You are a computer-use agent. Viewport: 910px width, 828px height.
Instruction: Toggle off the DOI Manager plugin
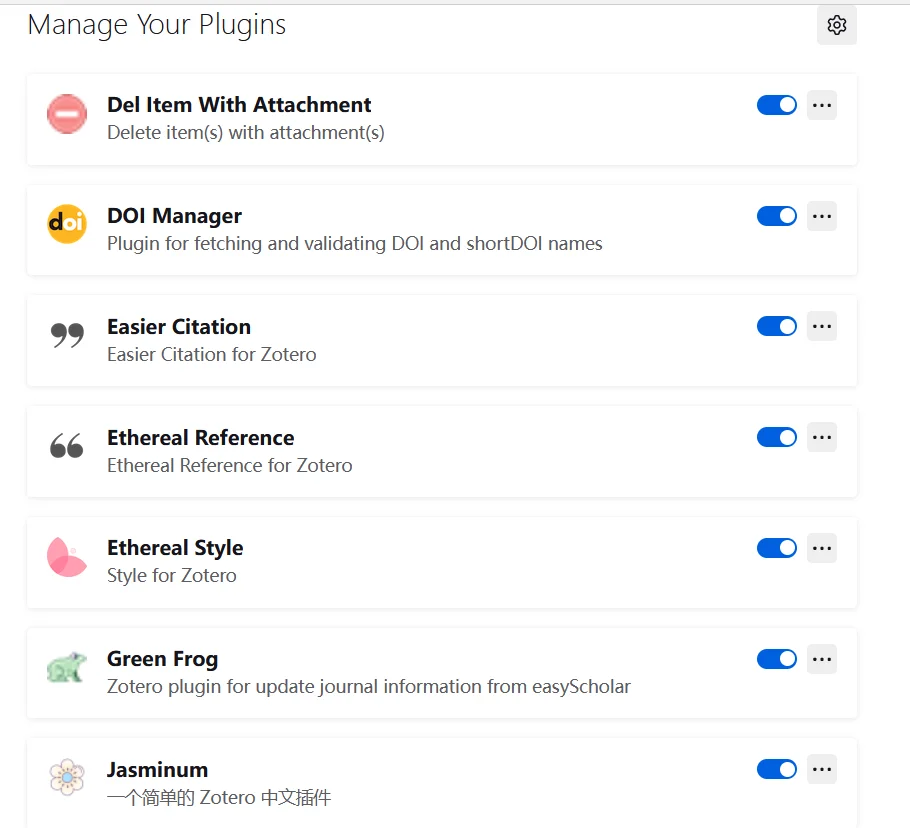[x=776, y=216]
